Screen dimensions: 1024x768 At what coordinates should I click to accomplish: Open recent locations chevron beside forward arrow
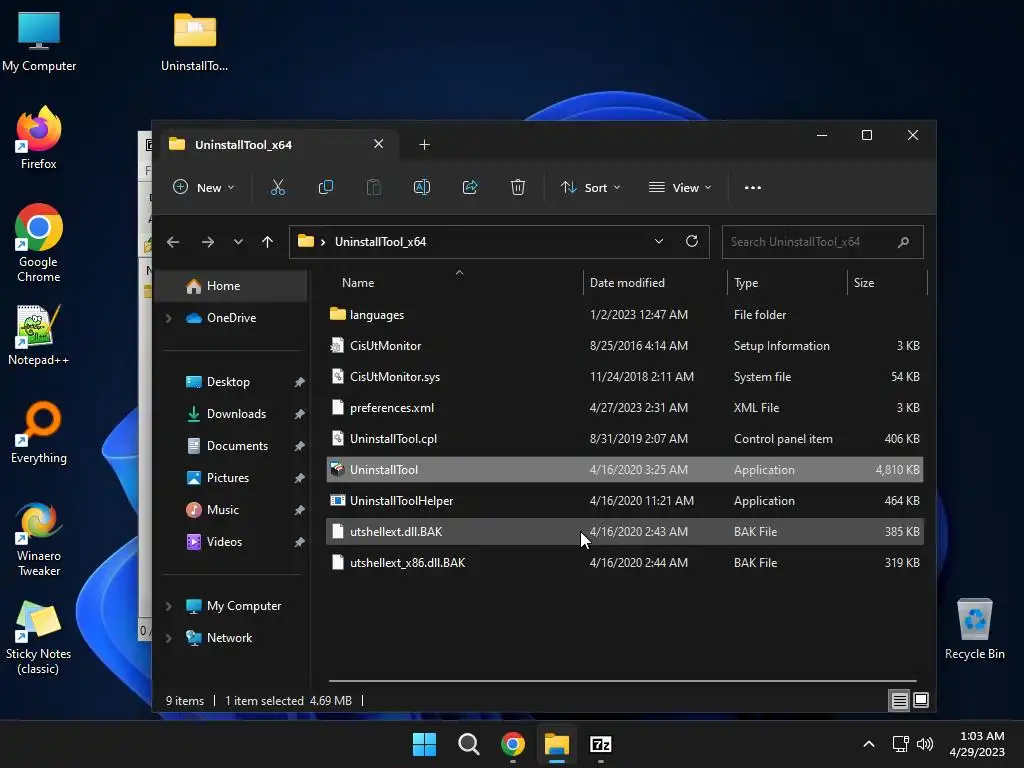coord(238,242)
